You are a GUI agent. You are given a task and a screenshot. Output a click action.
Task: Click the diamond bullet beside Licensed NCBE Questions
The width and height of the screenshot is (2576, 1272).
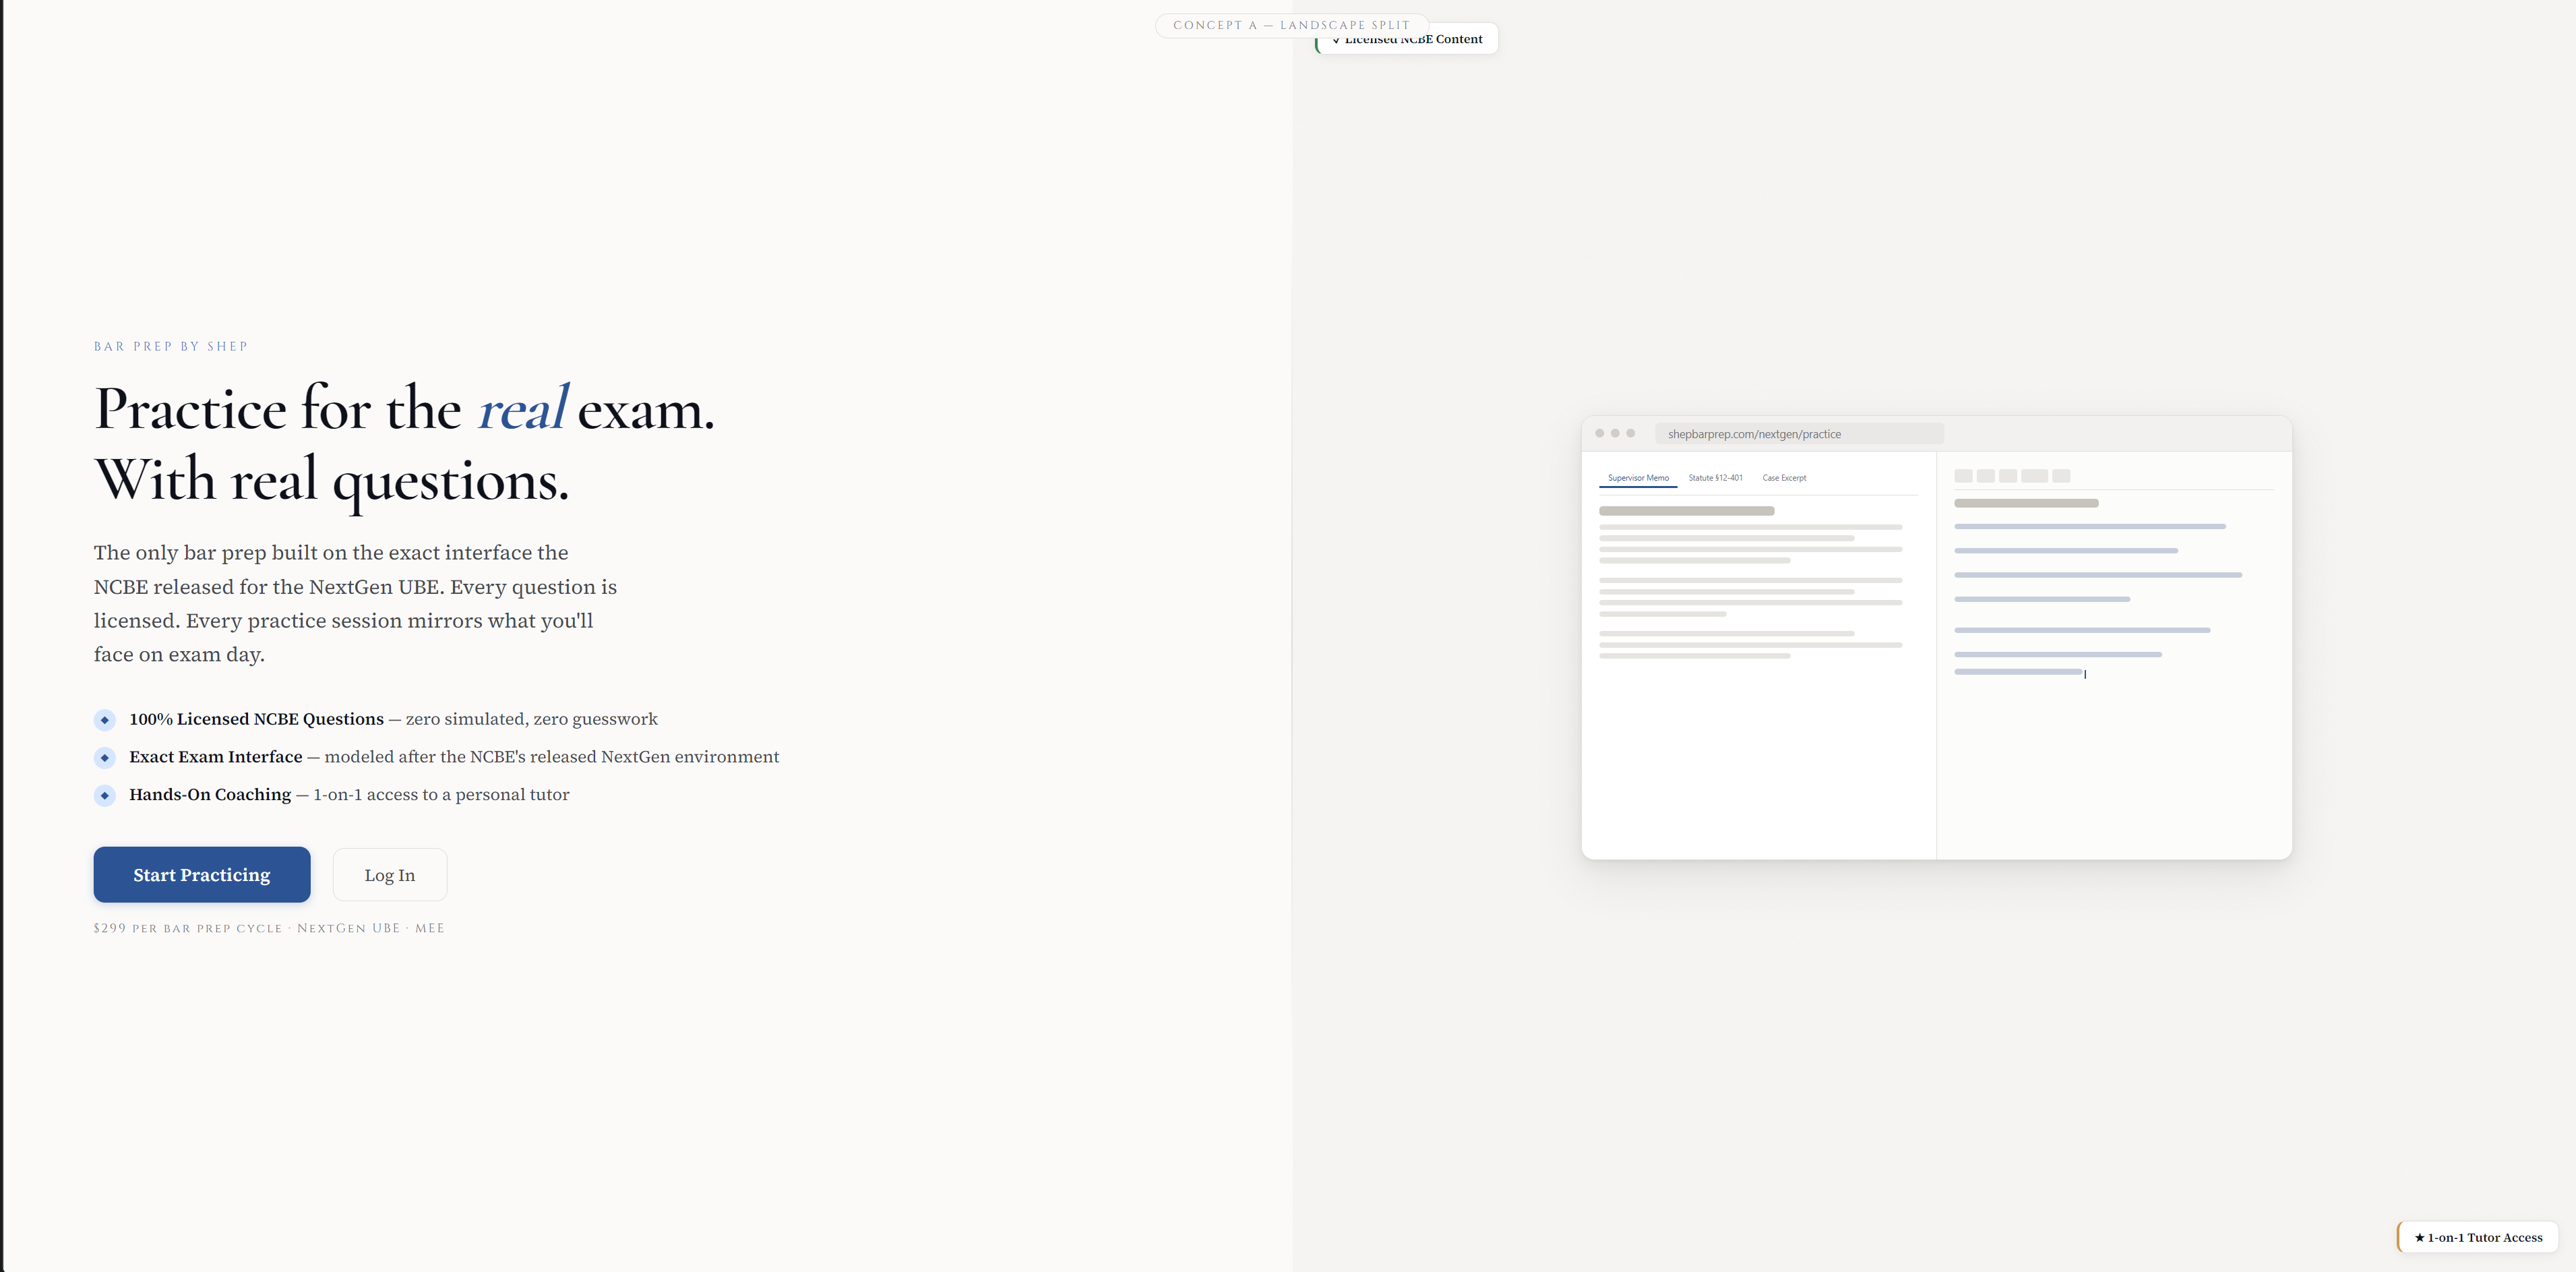105,720
